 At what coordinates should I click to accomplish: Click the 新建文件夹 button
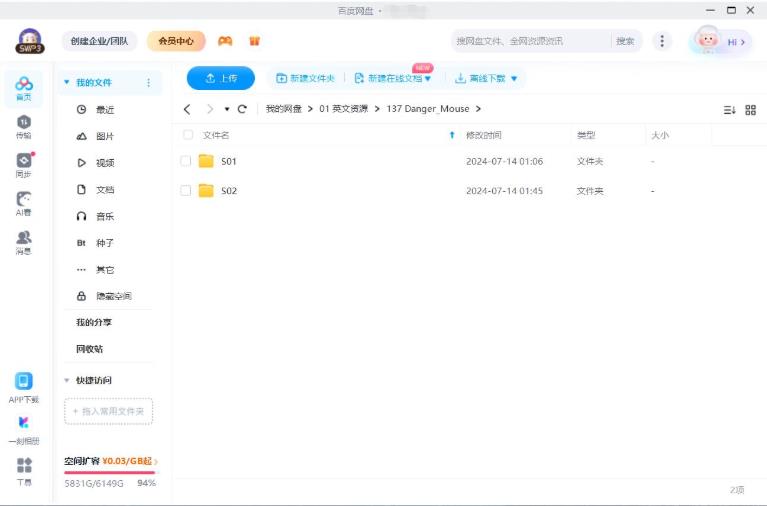305,78
